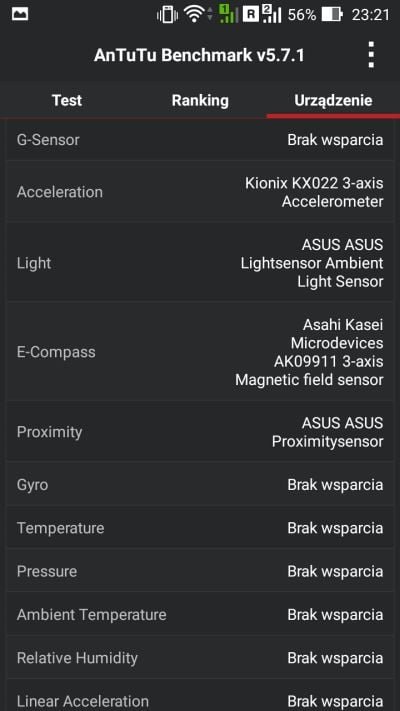Tap the picture notification icon in status bar
This screenshot has width=400, height=711.
20,15
